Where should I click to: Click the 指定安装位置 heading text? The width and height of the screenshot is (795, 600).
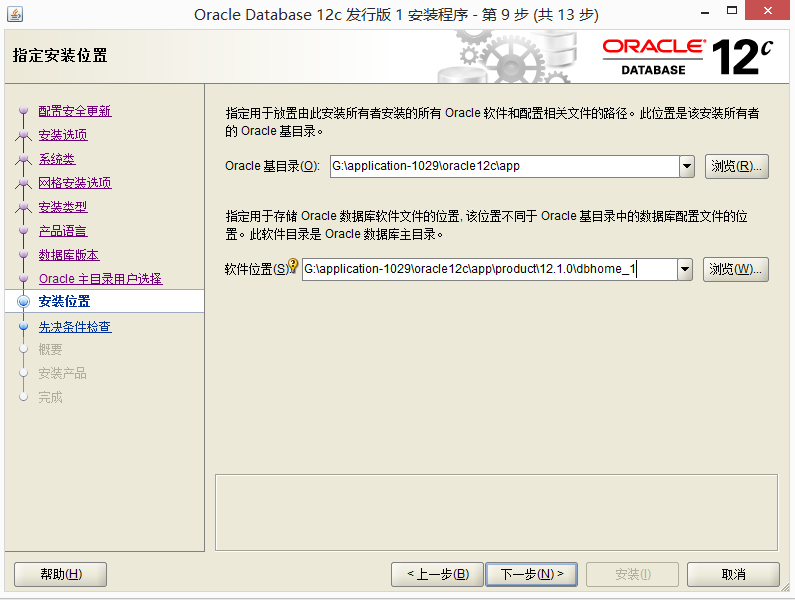[x=60, y=55]
